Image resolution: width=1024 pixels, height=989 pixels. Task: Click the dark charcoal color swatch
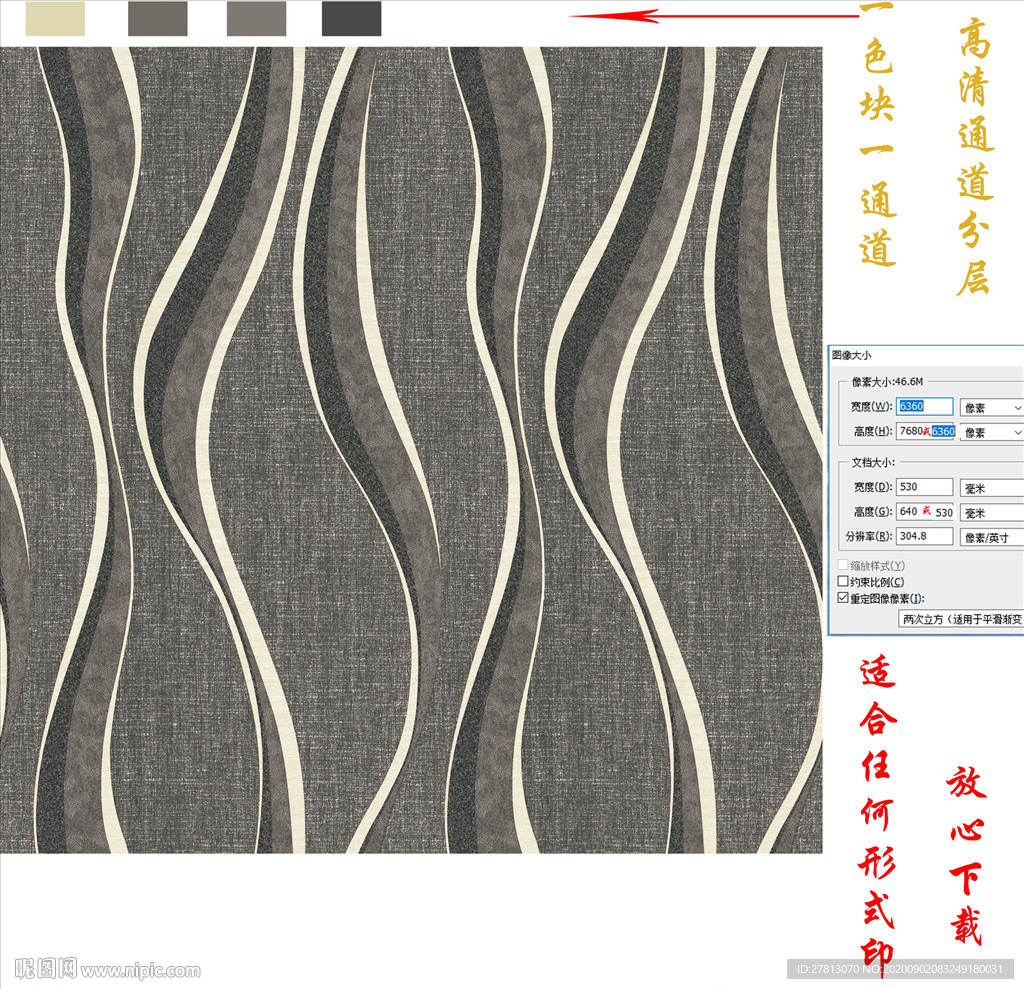point(351,18)
